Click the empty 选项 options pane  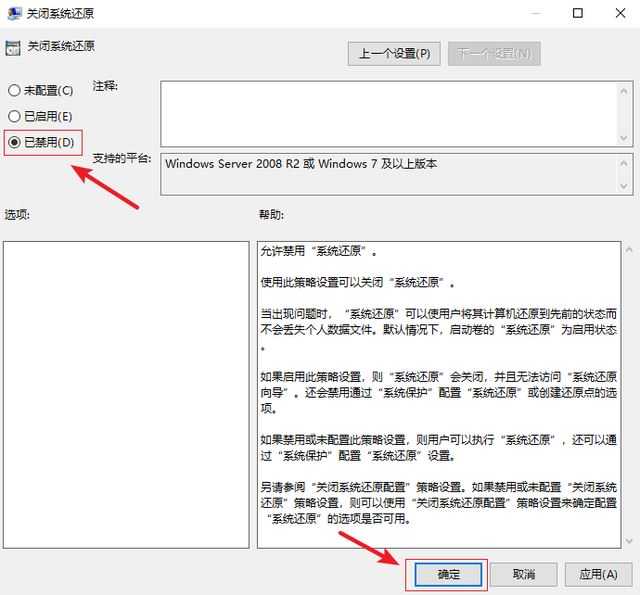(126, 395)
